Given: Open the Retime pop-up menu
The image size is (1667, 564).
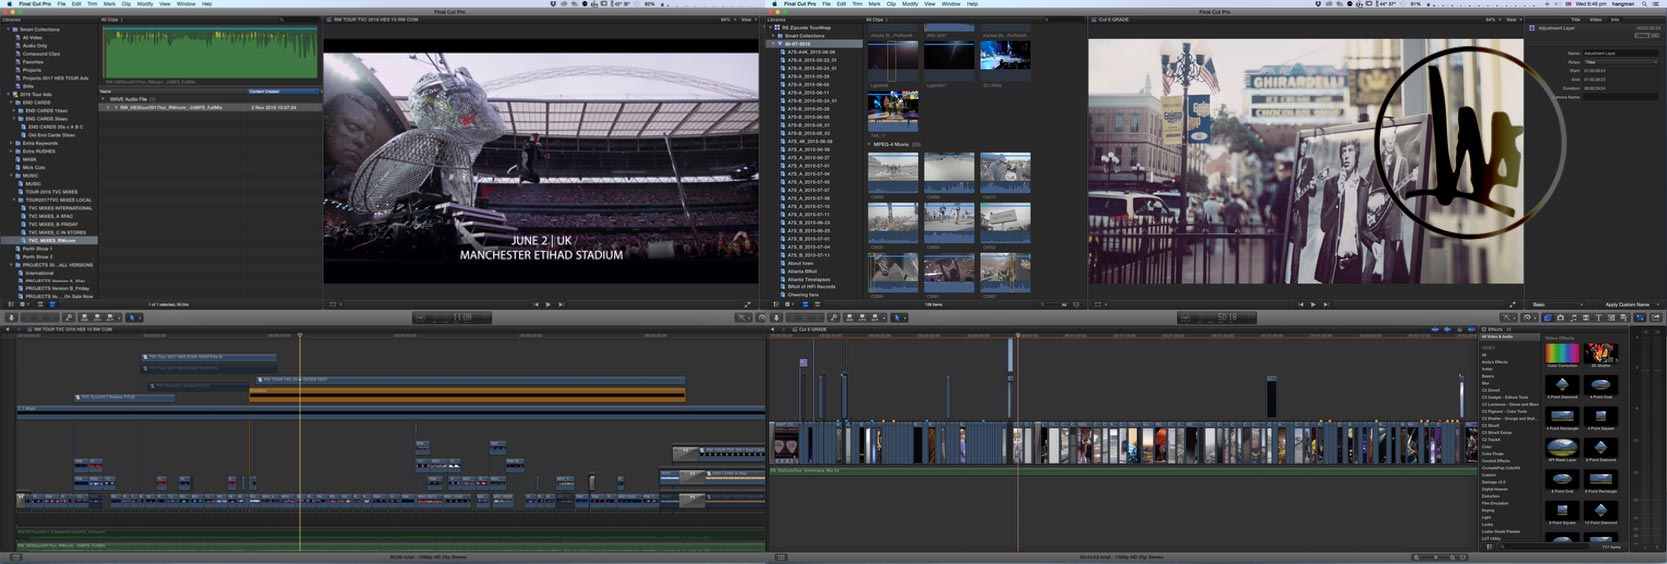Looking at the screenshot, I should tap(1529, 317).
